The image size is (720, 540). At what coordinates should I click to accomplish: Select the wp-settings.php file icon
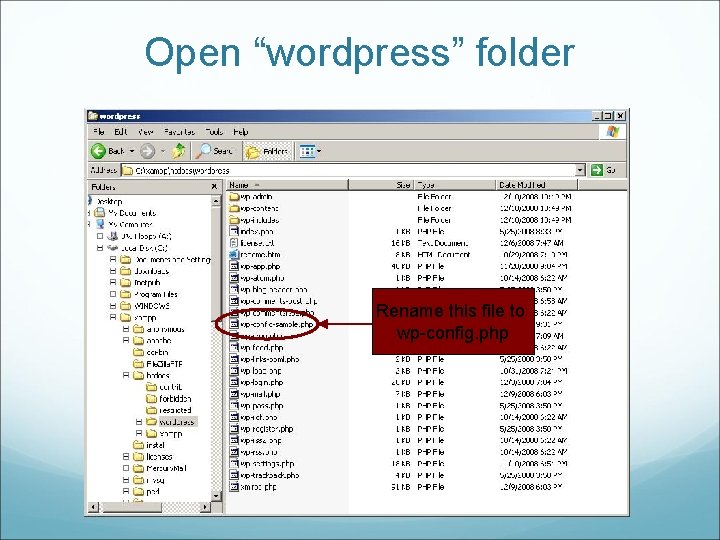tap(234, 464)
